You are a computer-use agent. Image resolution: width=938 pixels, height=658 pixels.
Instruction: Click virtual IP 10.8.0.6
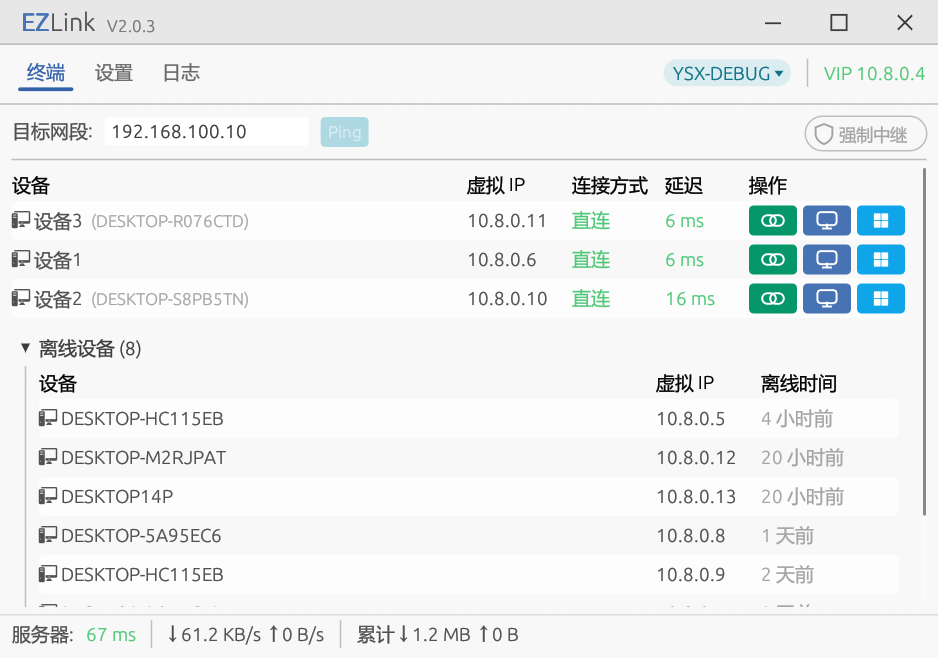(x=502, y=260)
